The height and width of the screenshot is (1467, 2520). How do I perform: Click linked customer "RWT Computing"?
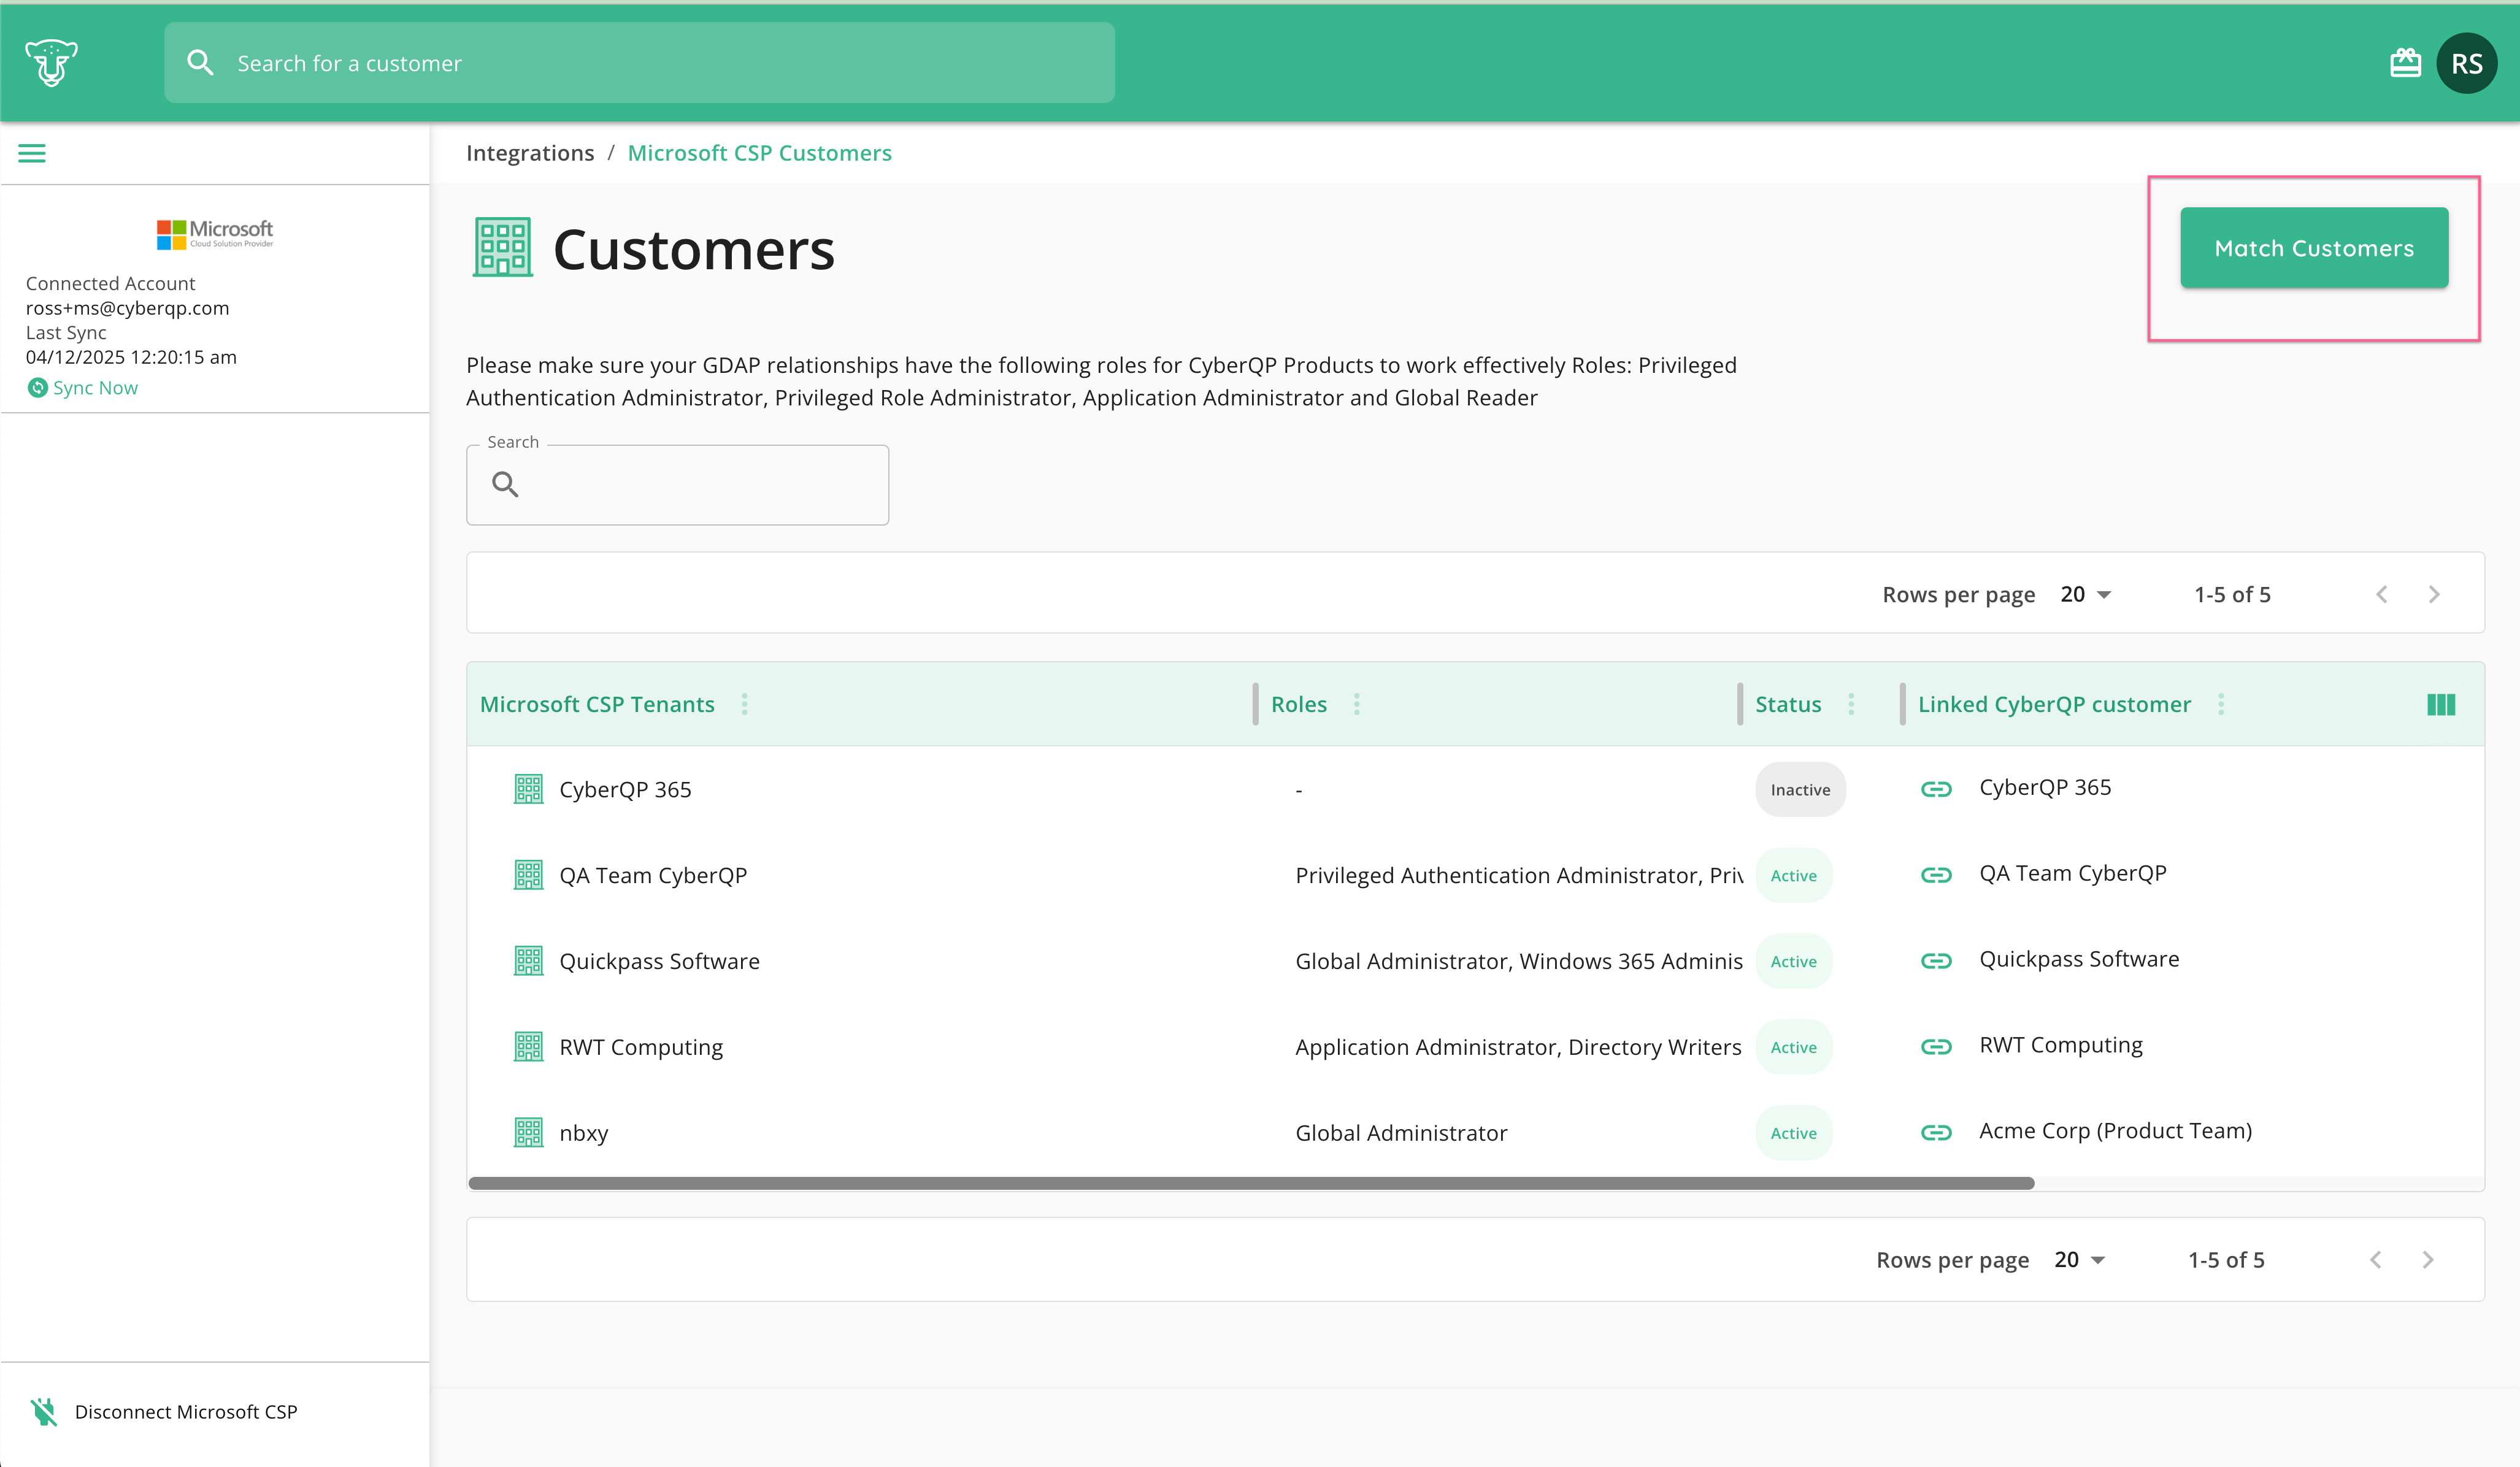(2061, 1045)
